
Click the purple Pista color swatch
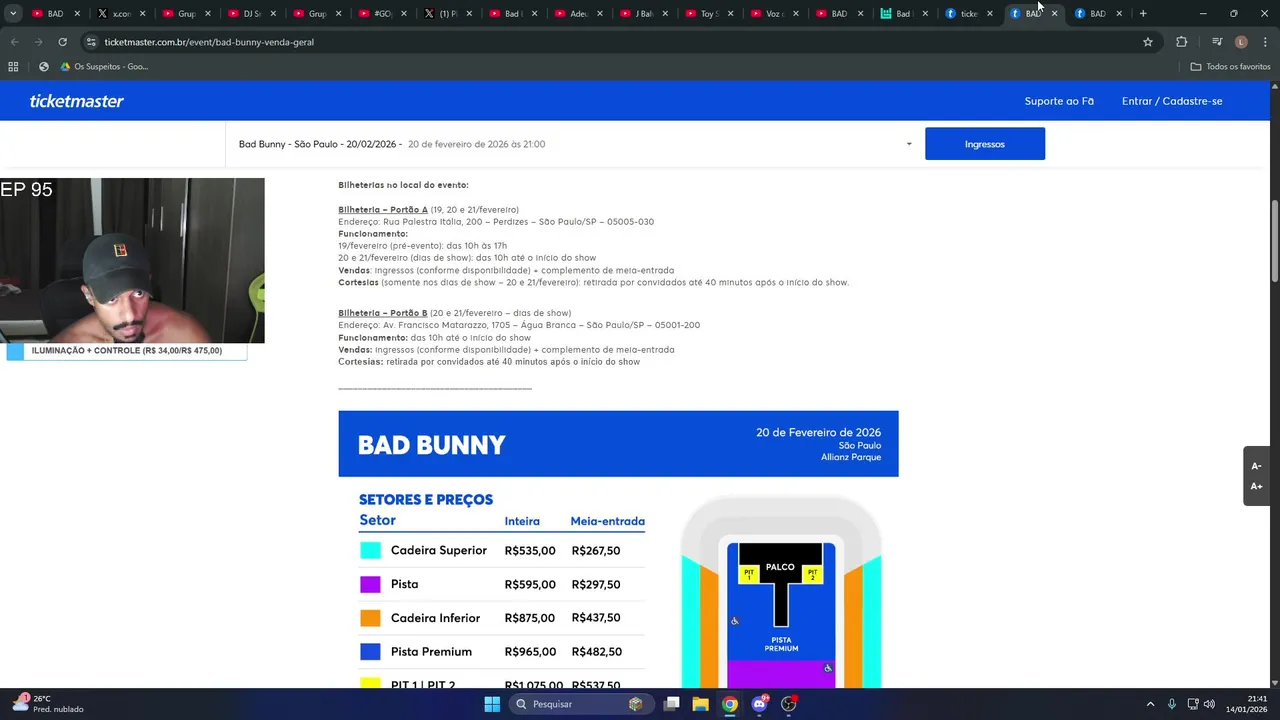[370, 584]
